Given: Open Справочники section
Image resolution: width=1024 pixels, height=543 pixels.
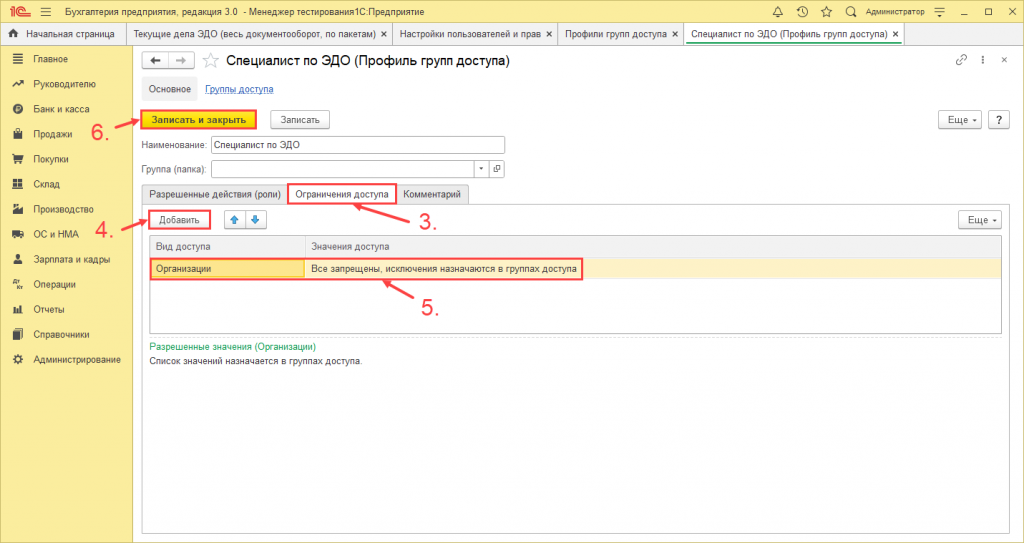Looking at the screenshot, I should coord(61,335).
